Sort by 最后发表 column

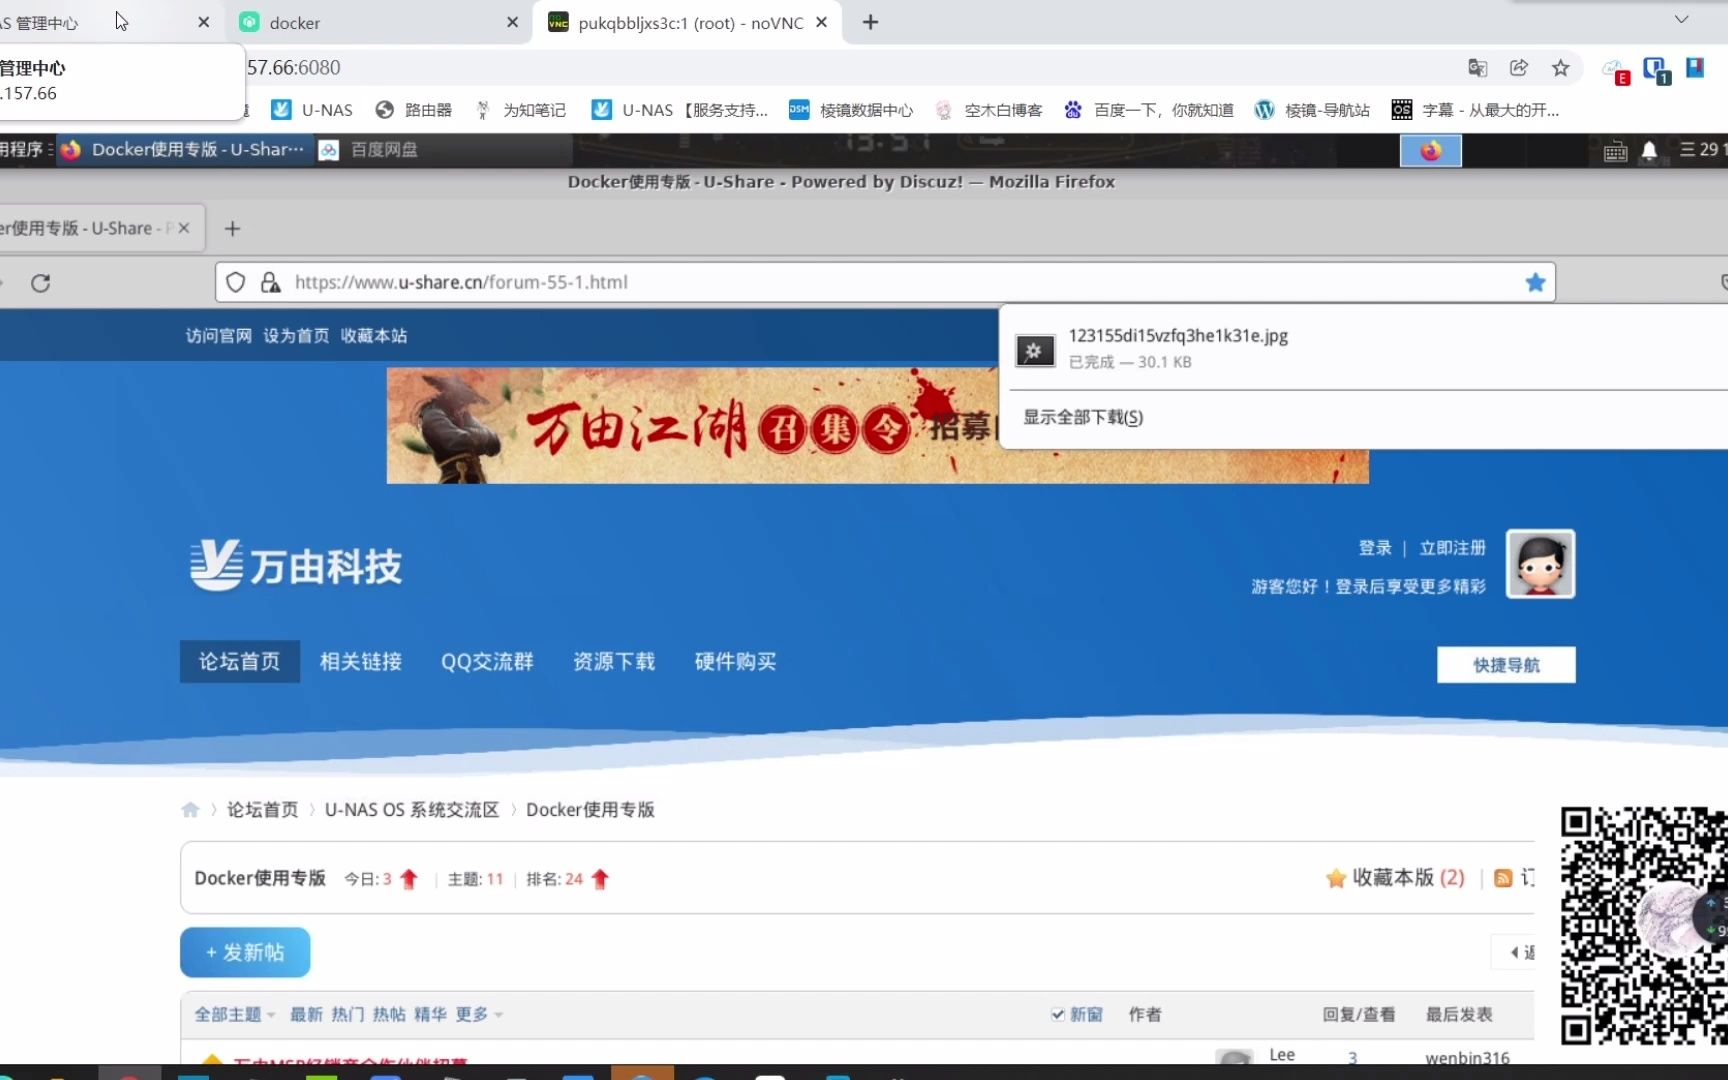[1459, 1014]
